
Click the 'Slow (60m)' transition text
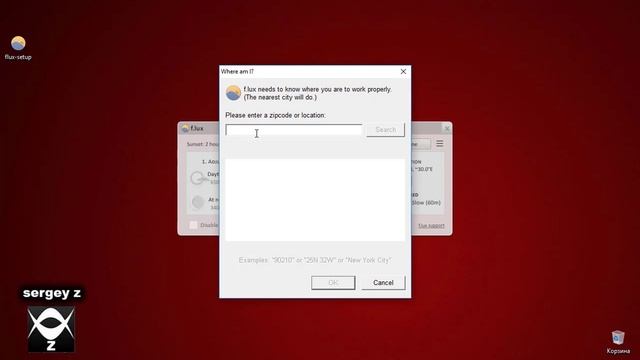click(427, 203)
